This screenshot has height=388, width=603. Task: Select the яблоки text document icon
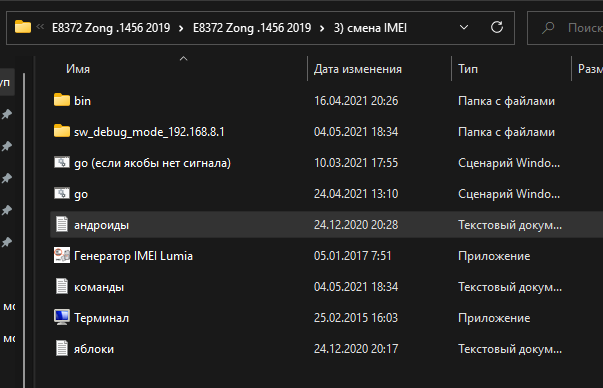pyautogui.click(x=62, y=348)
